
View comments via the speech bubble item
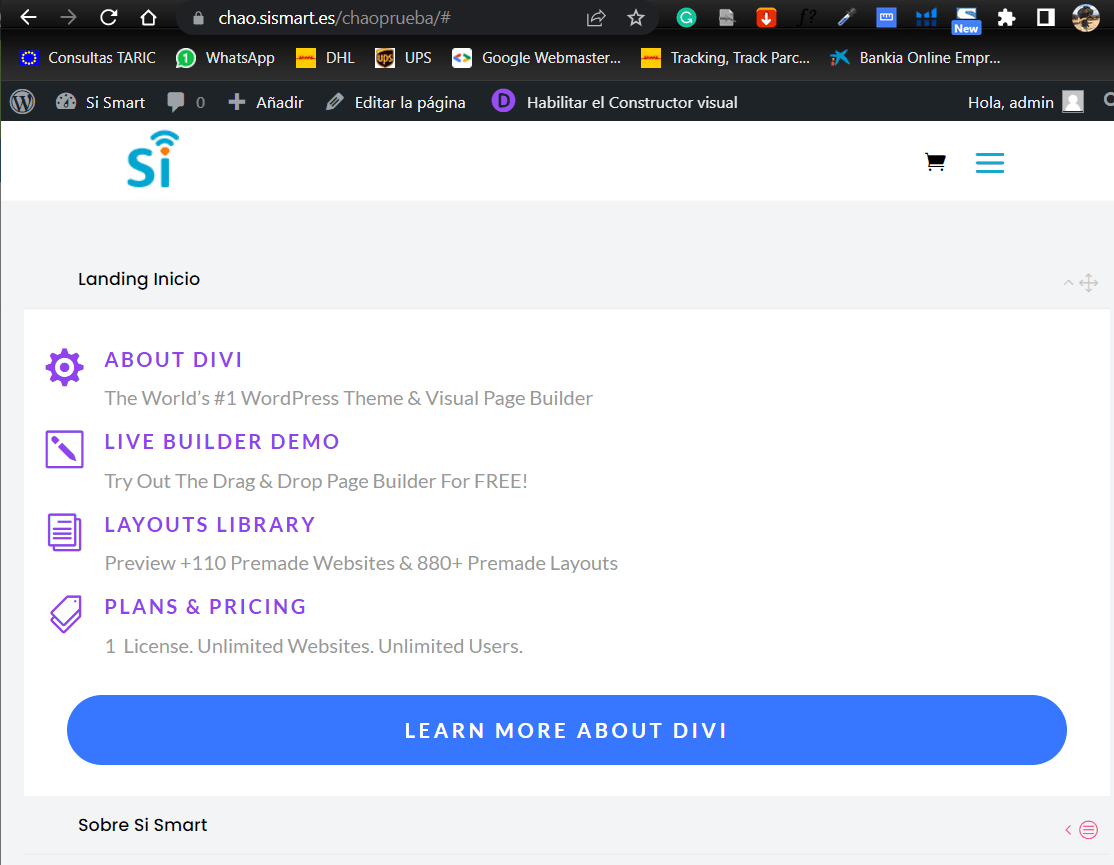pos(185,102)
